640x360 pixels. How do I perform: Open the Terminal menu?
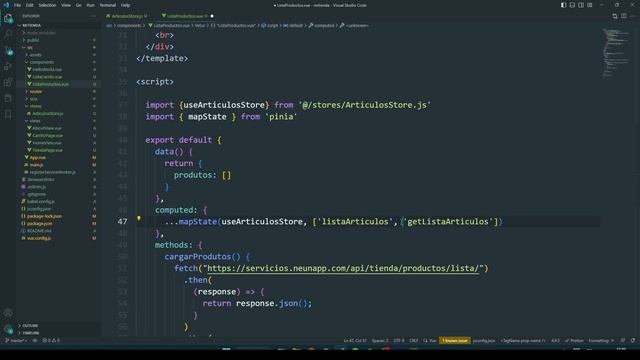[x=108, y=5]
